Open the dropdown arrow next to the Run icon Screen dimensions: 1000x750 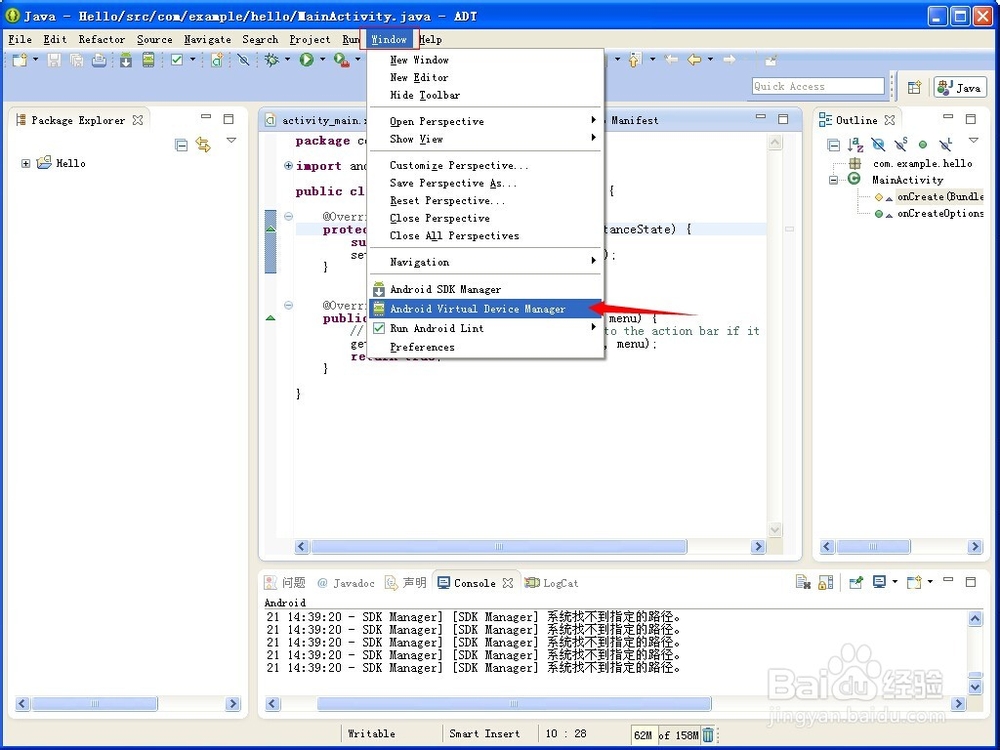tap(323, 59)
